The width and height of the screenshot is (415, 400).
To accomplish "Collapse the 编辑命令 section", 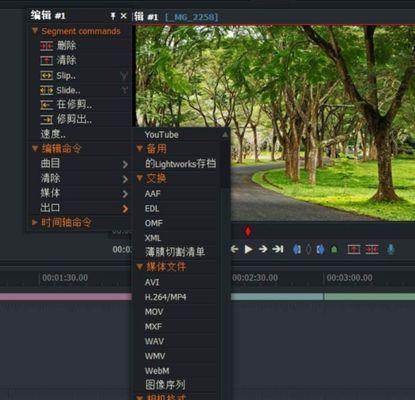I will click(35, 149).
